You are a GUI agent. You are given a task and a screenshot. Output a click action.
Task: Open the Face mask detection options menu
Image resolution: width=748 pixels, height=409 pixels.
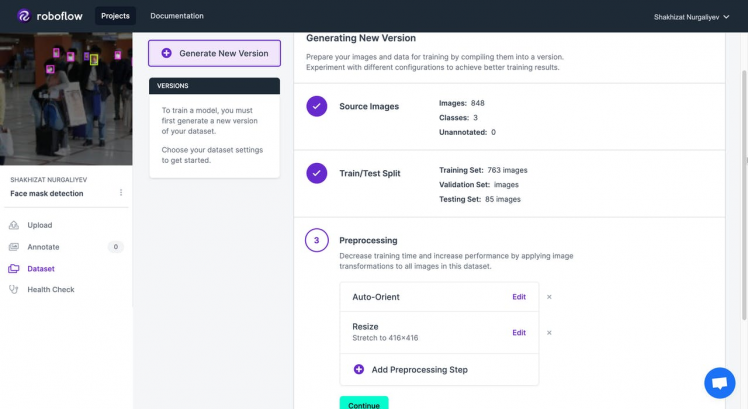121,193
